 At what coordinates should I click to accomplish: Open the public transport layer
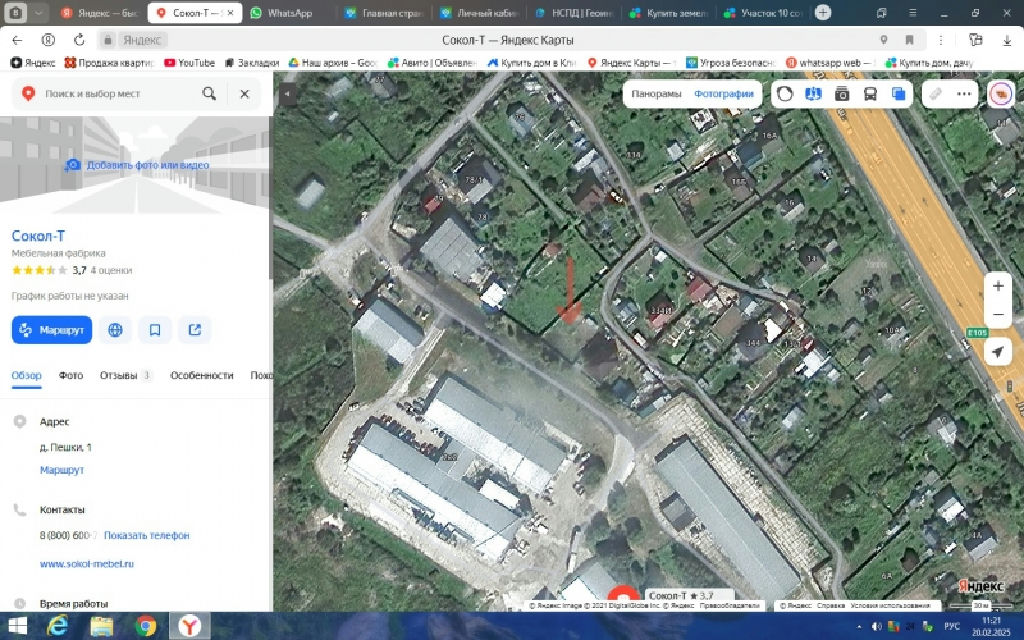click(870, 93)
